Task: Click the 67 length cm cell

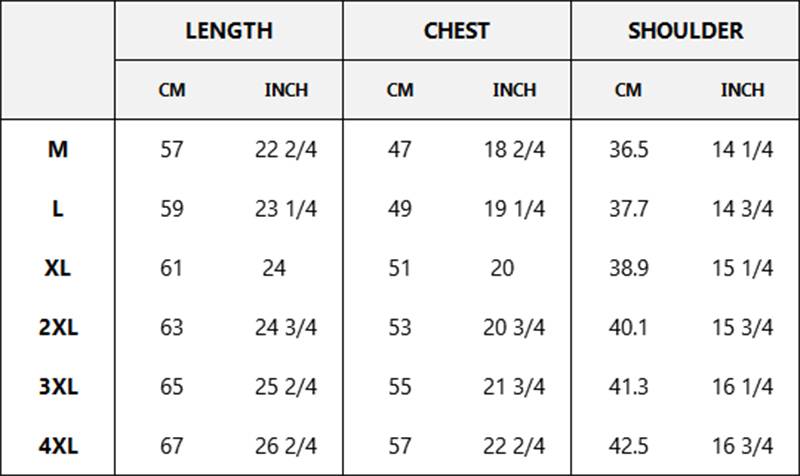Action: pyautogui.click(x=171, y=446)
